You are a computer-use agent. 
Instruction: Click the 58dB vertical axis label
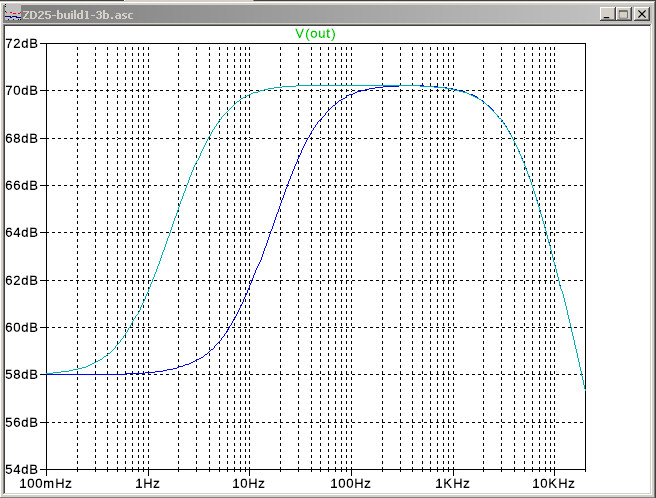pos(21,375)
